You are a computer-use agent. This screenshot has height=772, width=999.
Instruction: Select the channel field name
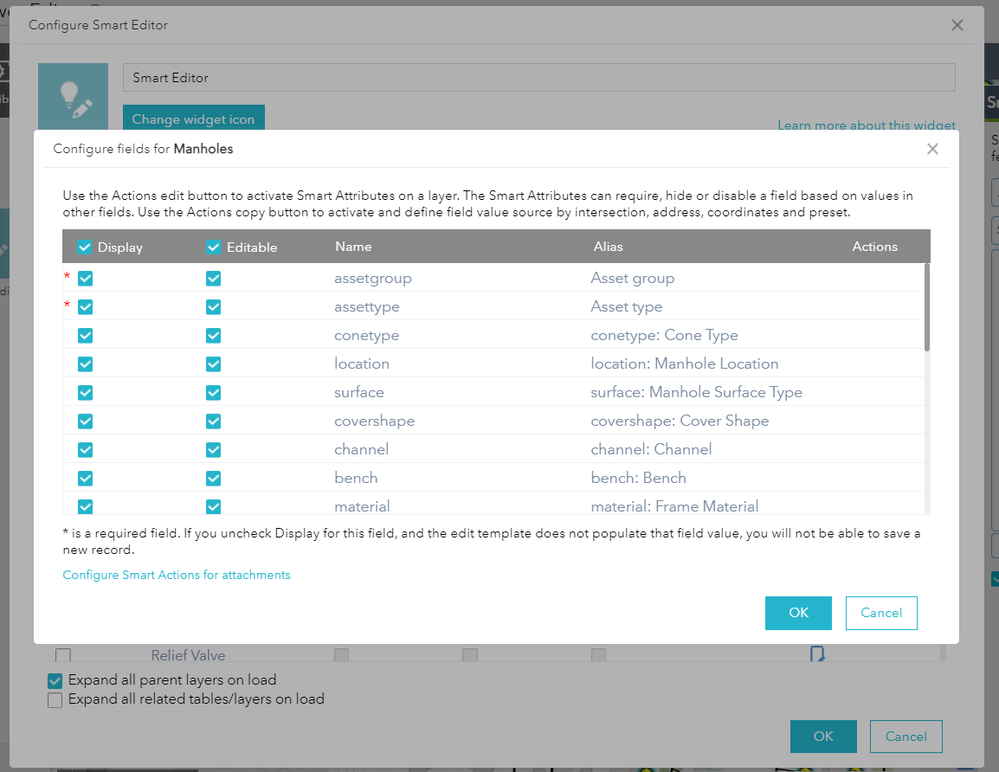tap(361, 450)
